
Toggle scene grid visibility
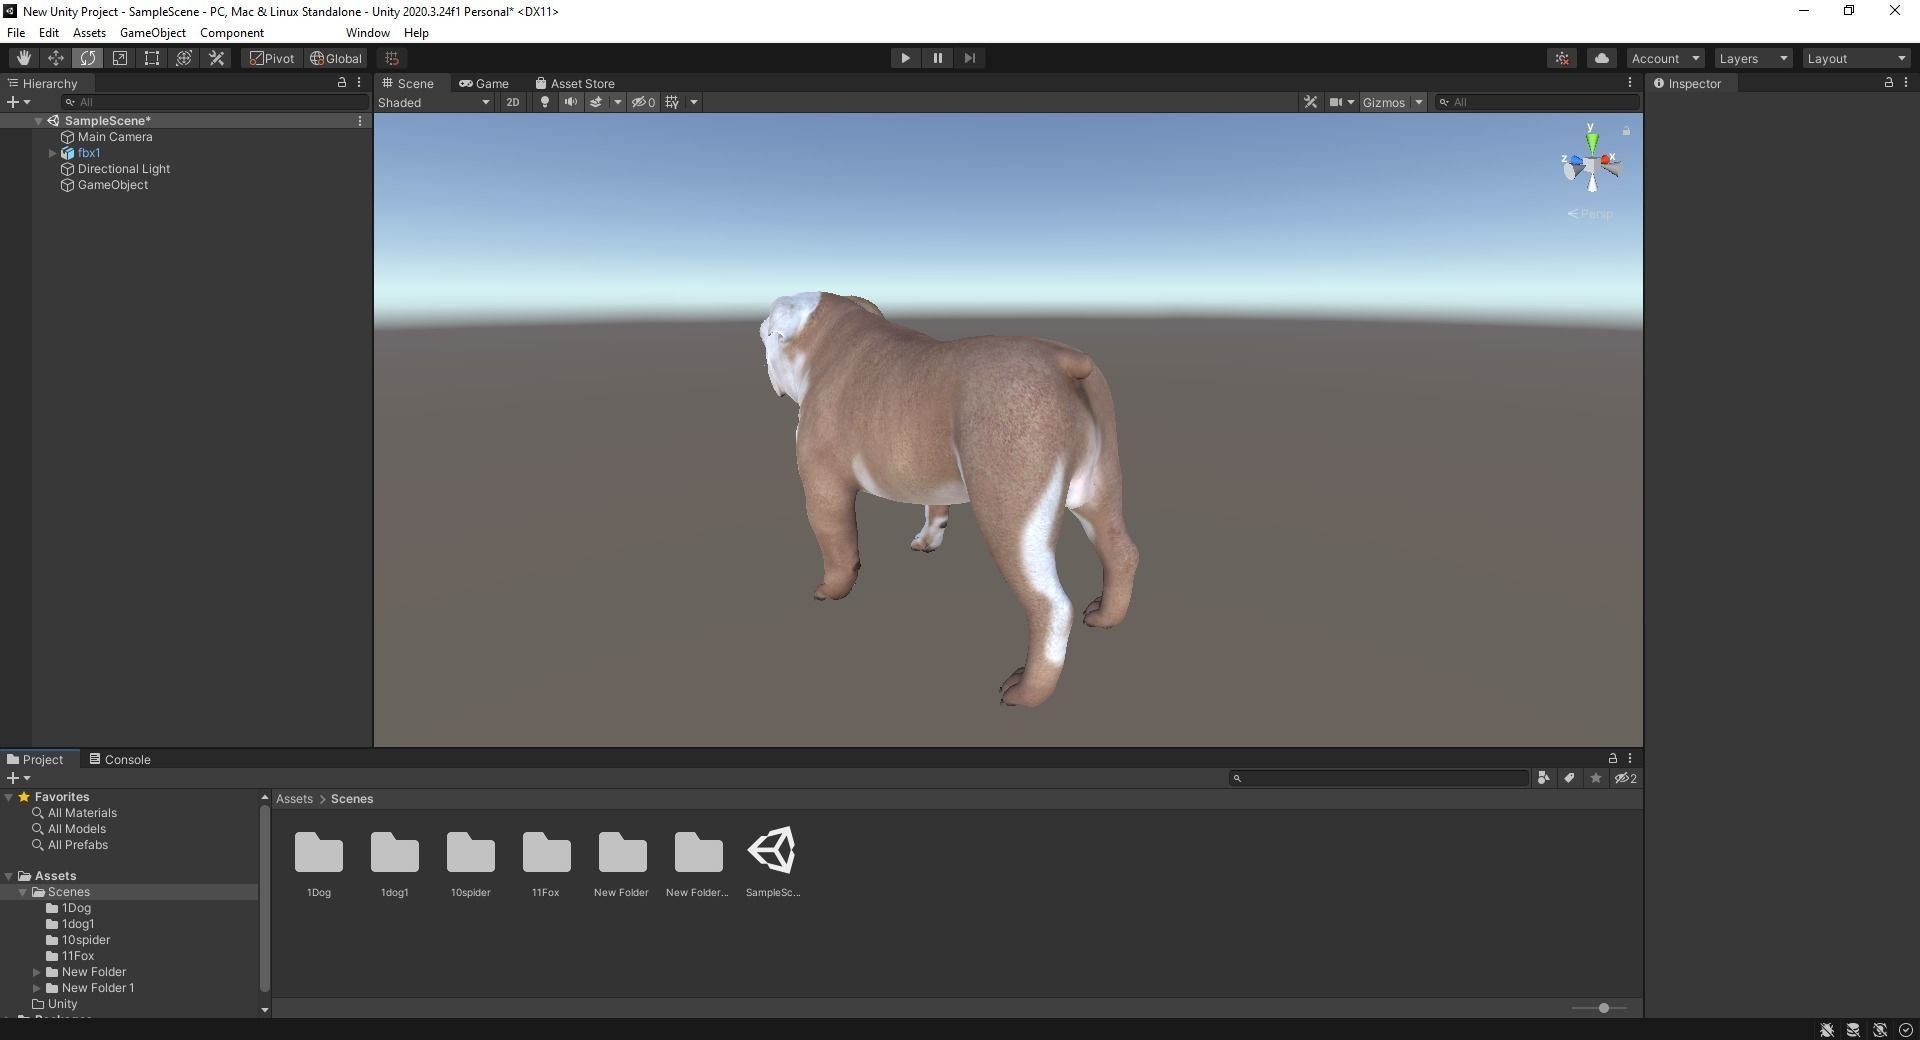click(672, 102)
